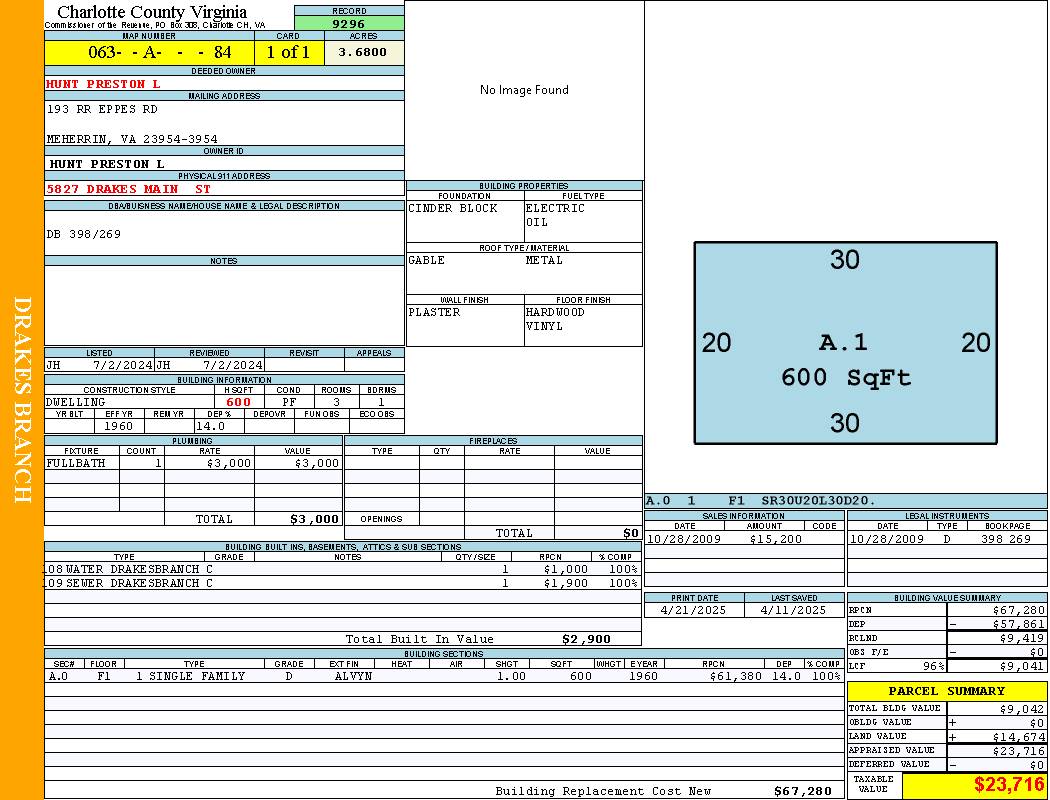Select the yellow map number field
Viewport: 1050px width, 800px height.
pyautogui.click(x=149, y=52)
